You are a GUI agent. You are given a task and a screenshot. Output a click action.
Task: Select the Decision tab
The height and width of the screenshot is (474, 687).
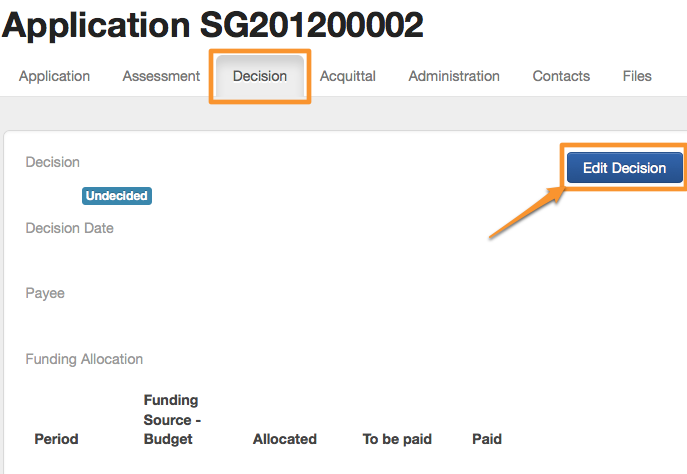pos(260,76)
